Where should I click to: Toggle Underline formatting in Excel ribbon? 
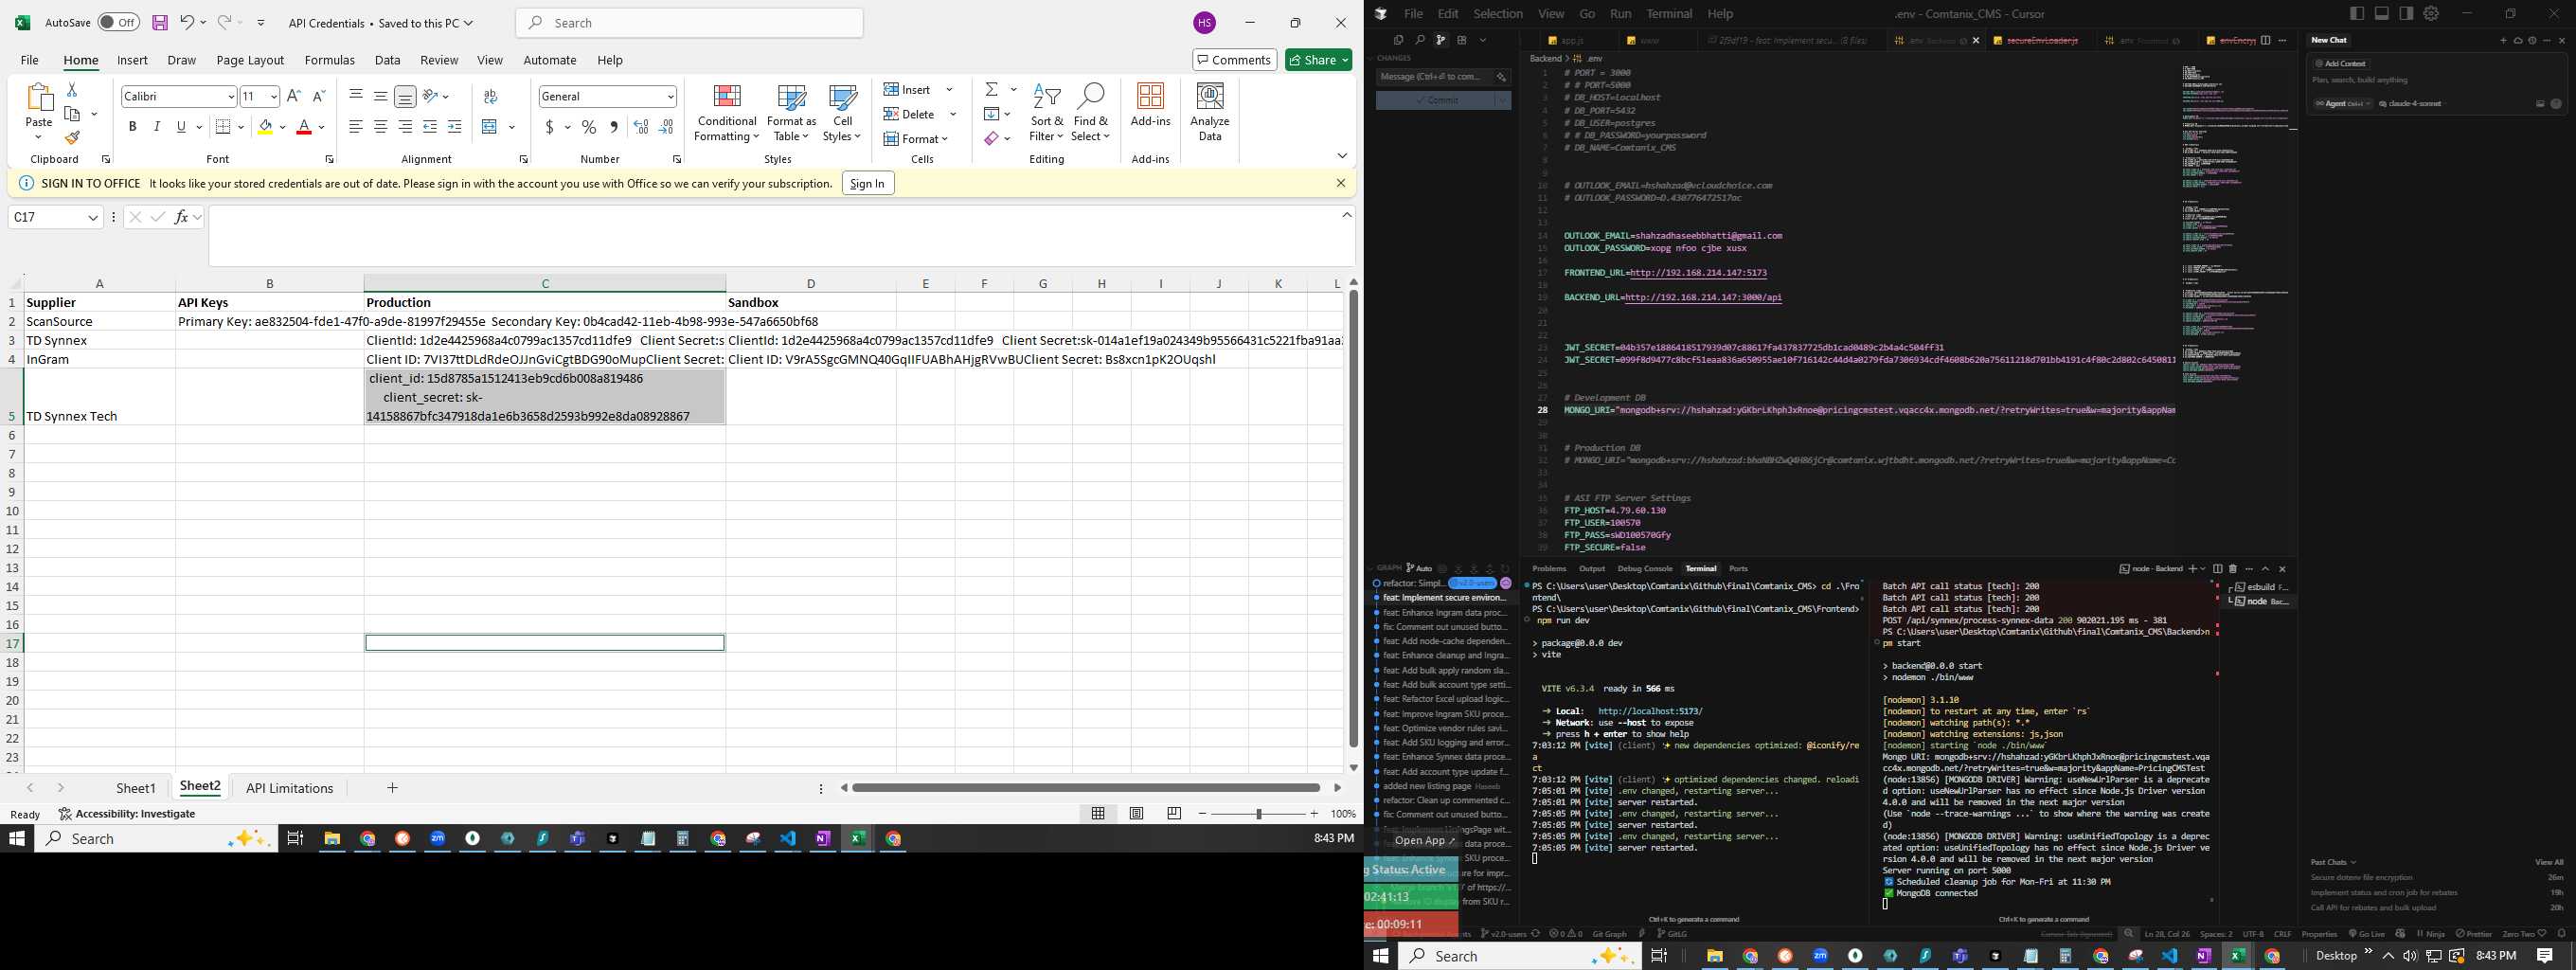point(181,127)
